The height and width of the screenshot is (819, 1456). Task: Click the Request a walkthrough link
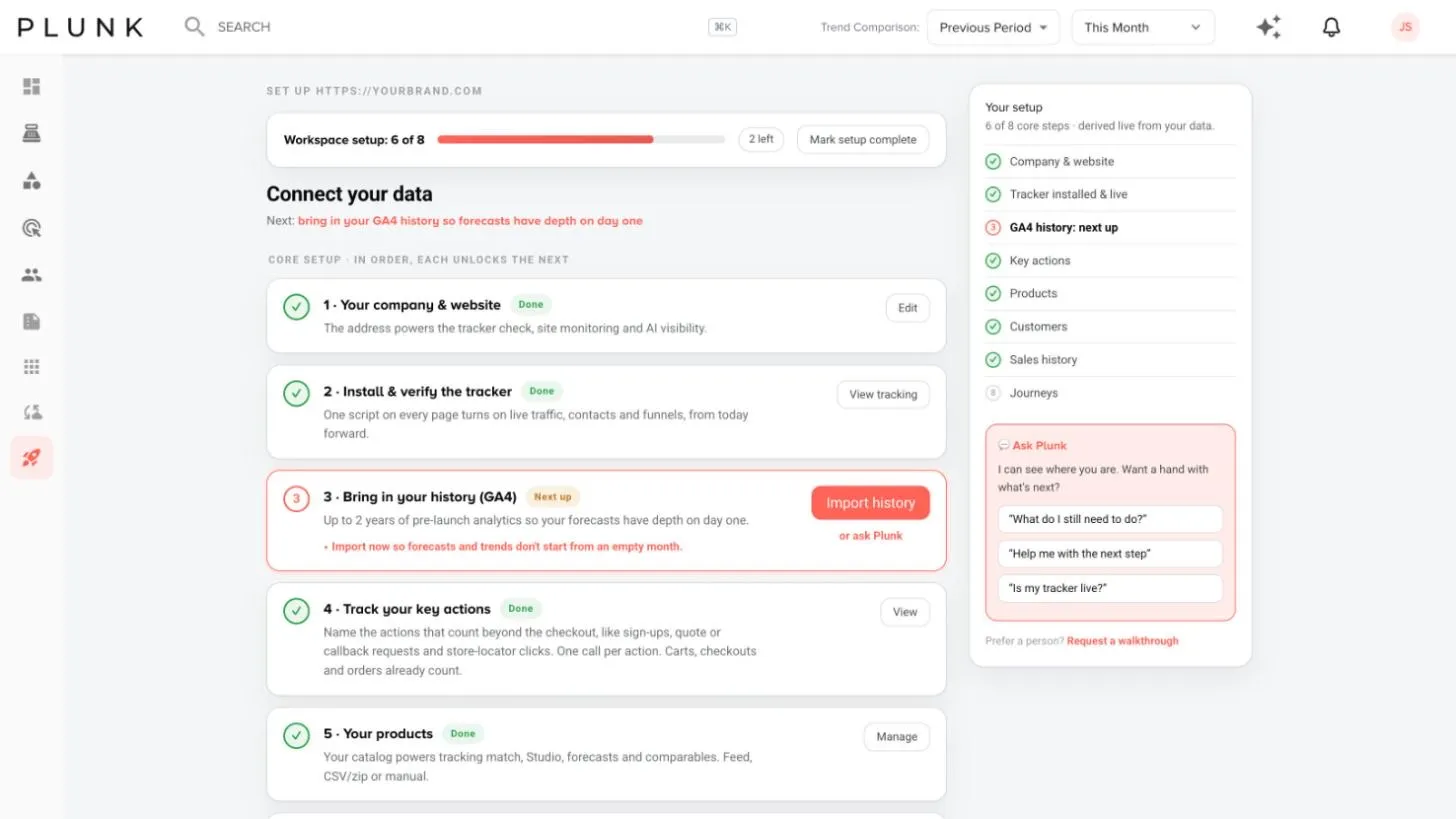coord(1122,641)
